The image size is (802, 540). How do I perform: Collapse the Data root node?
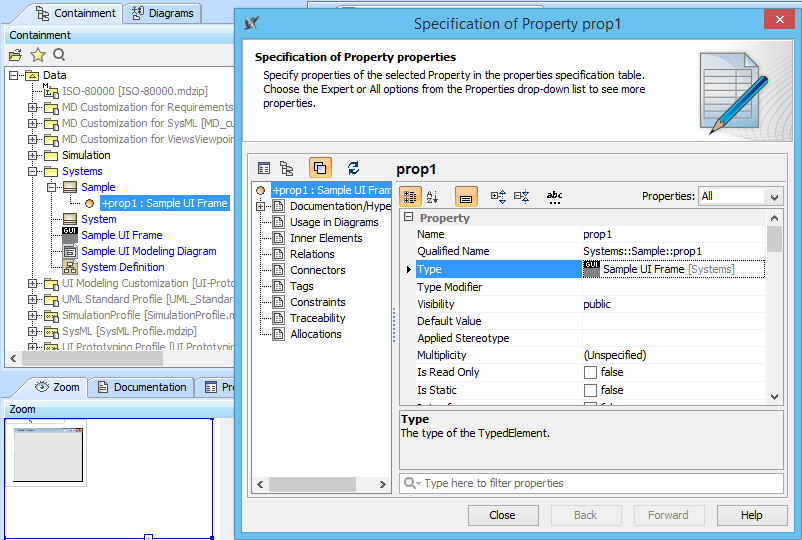(14, 75)
